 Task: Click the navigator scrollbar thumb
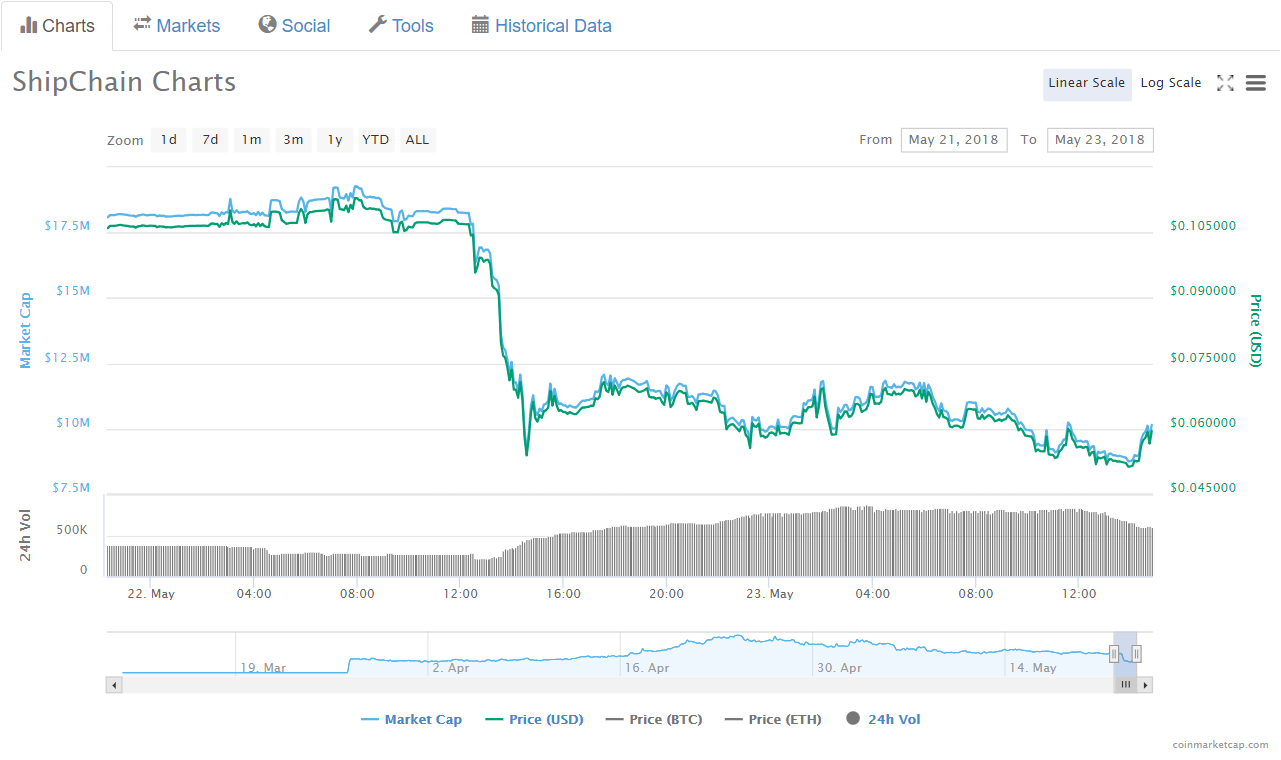tap(1126, 685)
